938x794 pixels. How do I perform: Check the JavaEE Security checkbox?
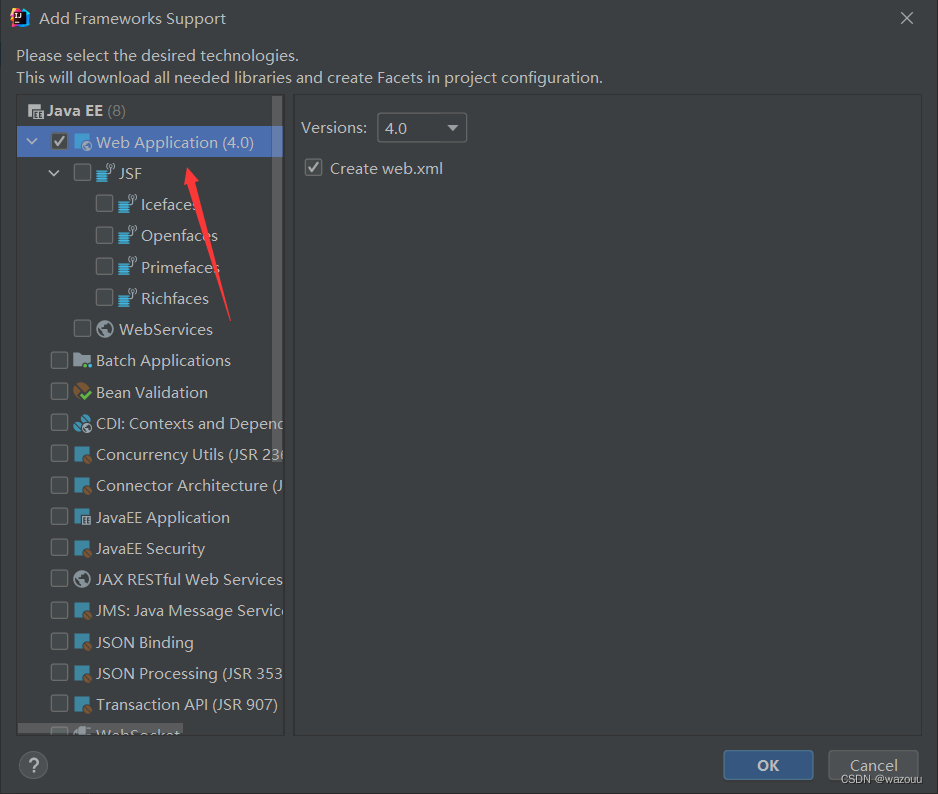[59, 547]
